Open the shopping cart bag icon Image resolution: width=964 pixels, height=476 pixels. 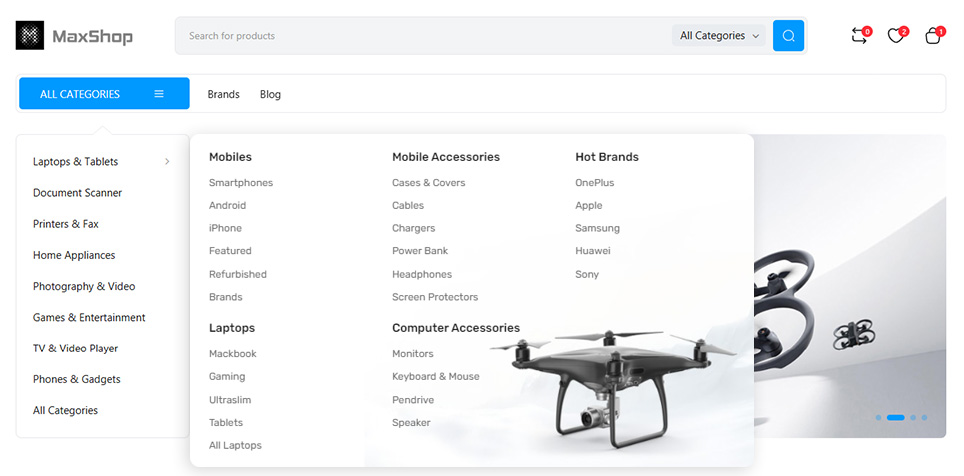coord(933,36)
